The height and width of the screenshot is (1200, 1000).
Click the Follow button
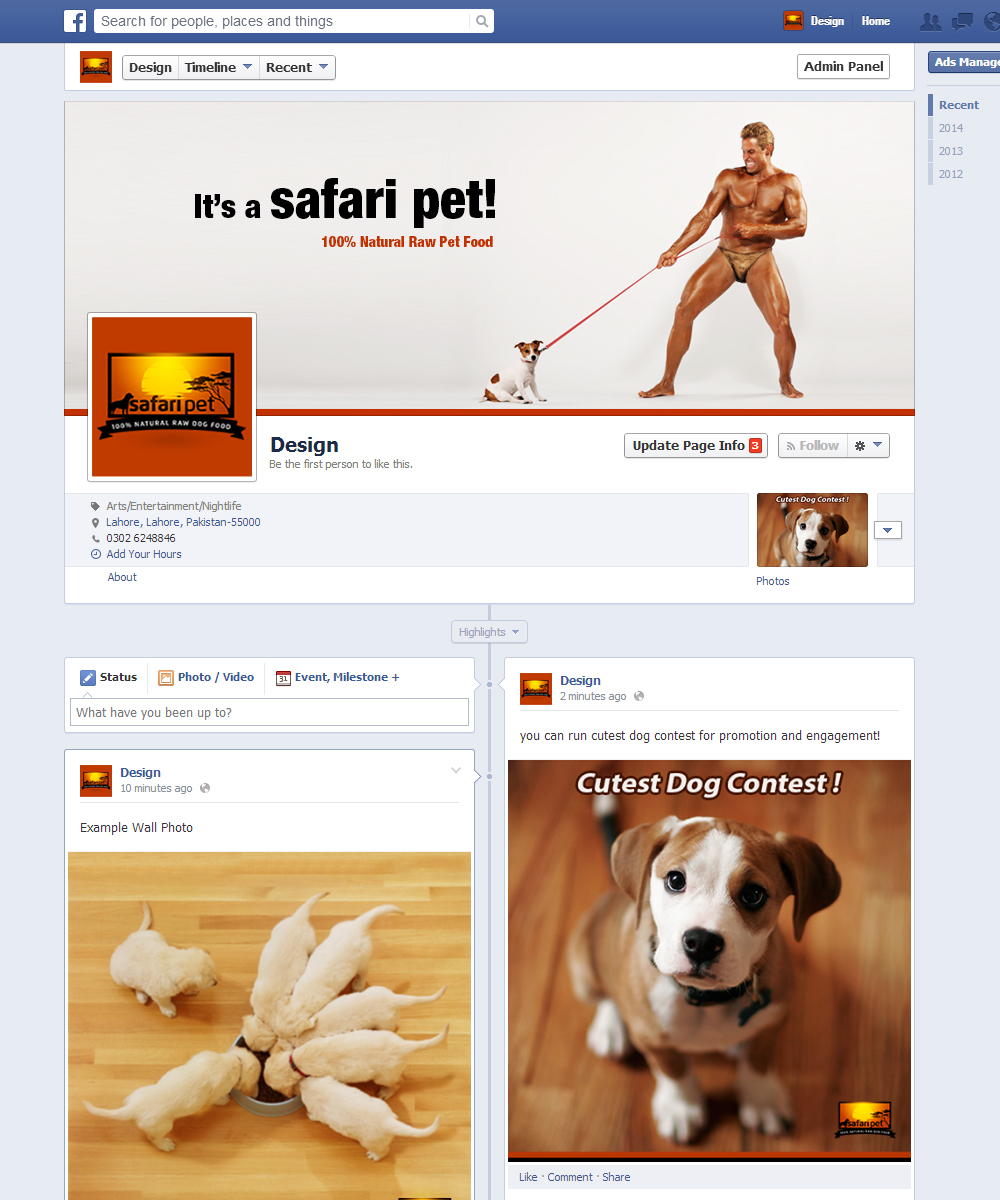point(812,446)
